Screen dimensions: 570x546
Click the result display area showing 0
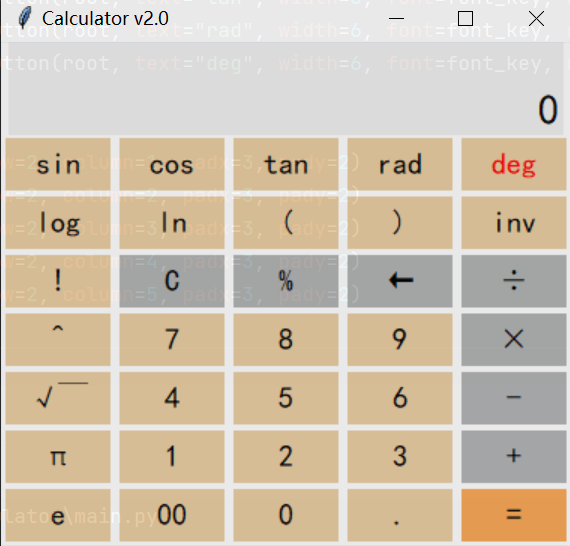(x=286, y=89)
